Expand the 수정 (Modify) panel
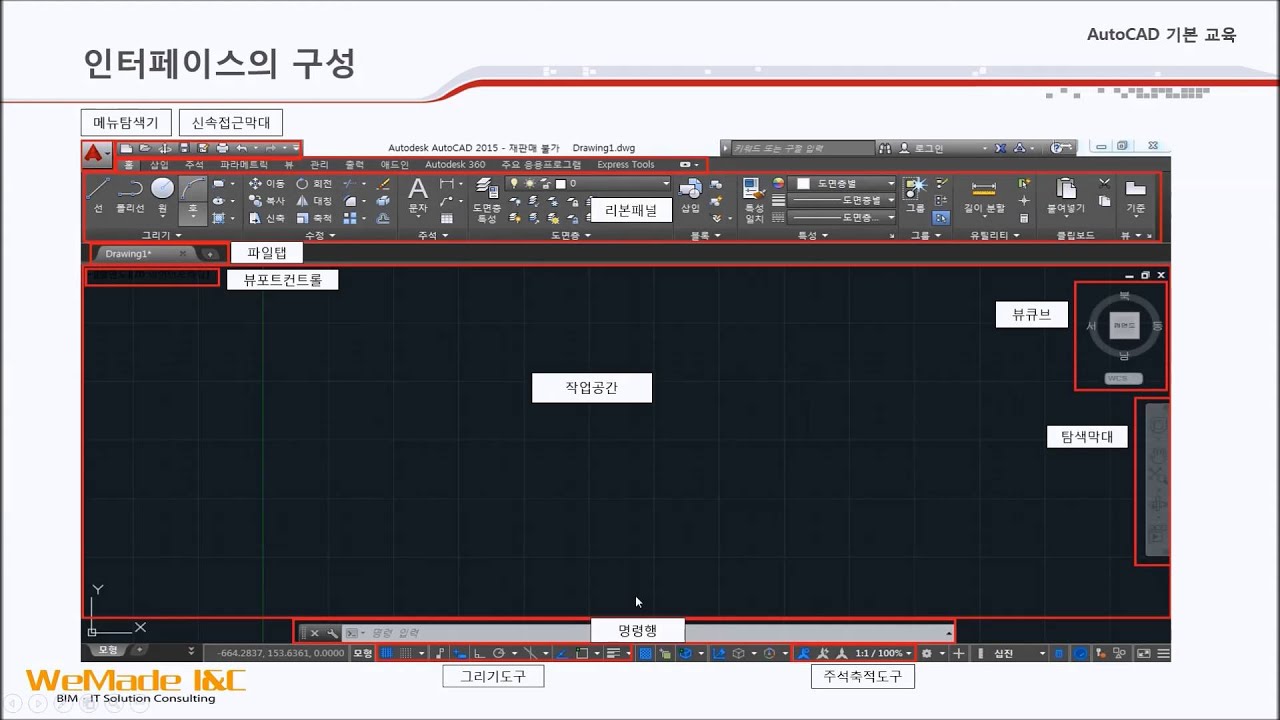The width and height of the screenshot is (1280, 720). point(320,236)
